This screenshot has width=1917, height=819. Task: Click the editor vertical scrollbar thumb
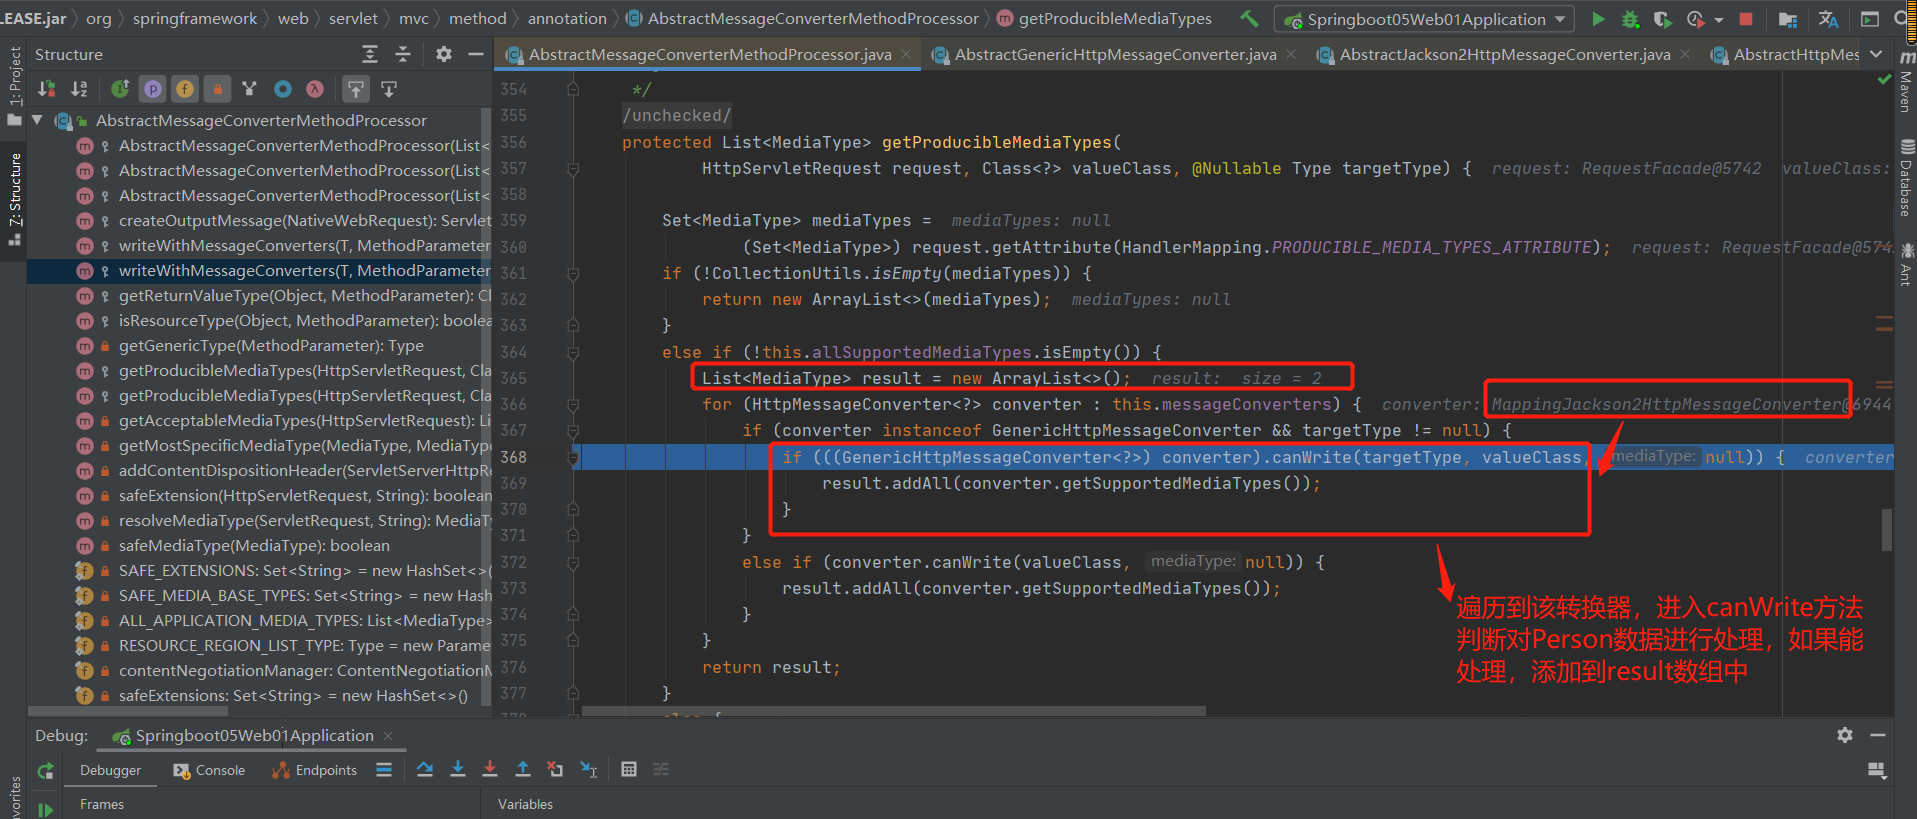tap(1887, 530)
